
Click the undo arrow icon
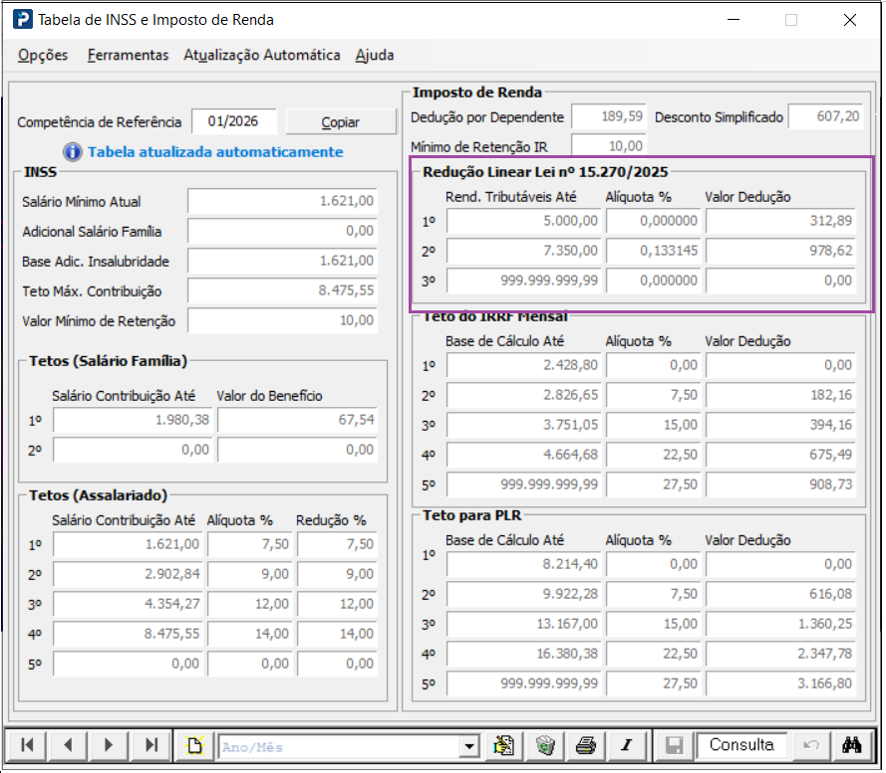(811, 745)
